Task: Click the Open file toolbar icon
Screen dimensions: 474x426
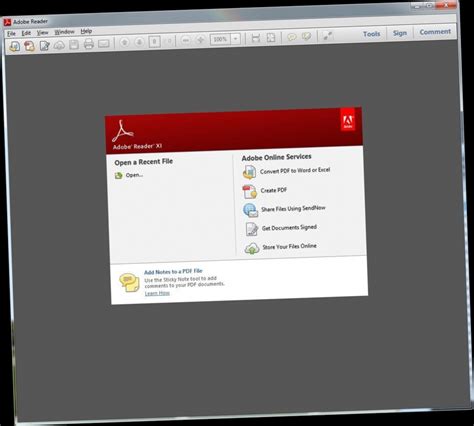Action: click(x=14, y=46)
